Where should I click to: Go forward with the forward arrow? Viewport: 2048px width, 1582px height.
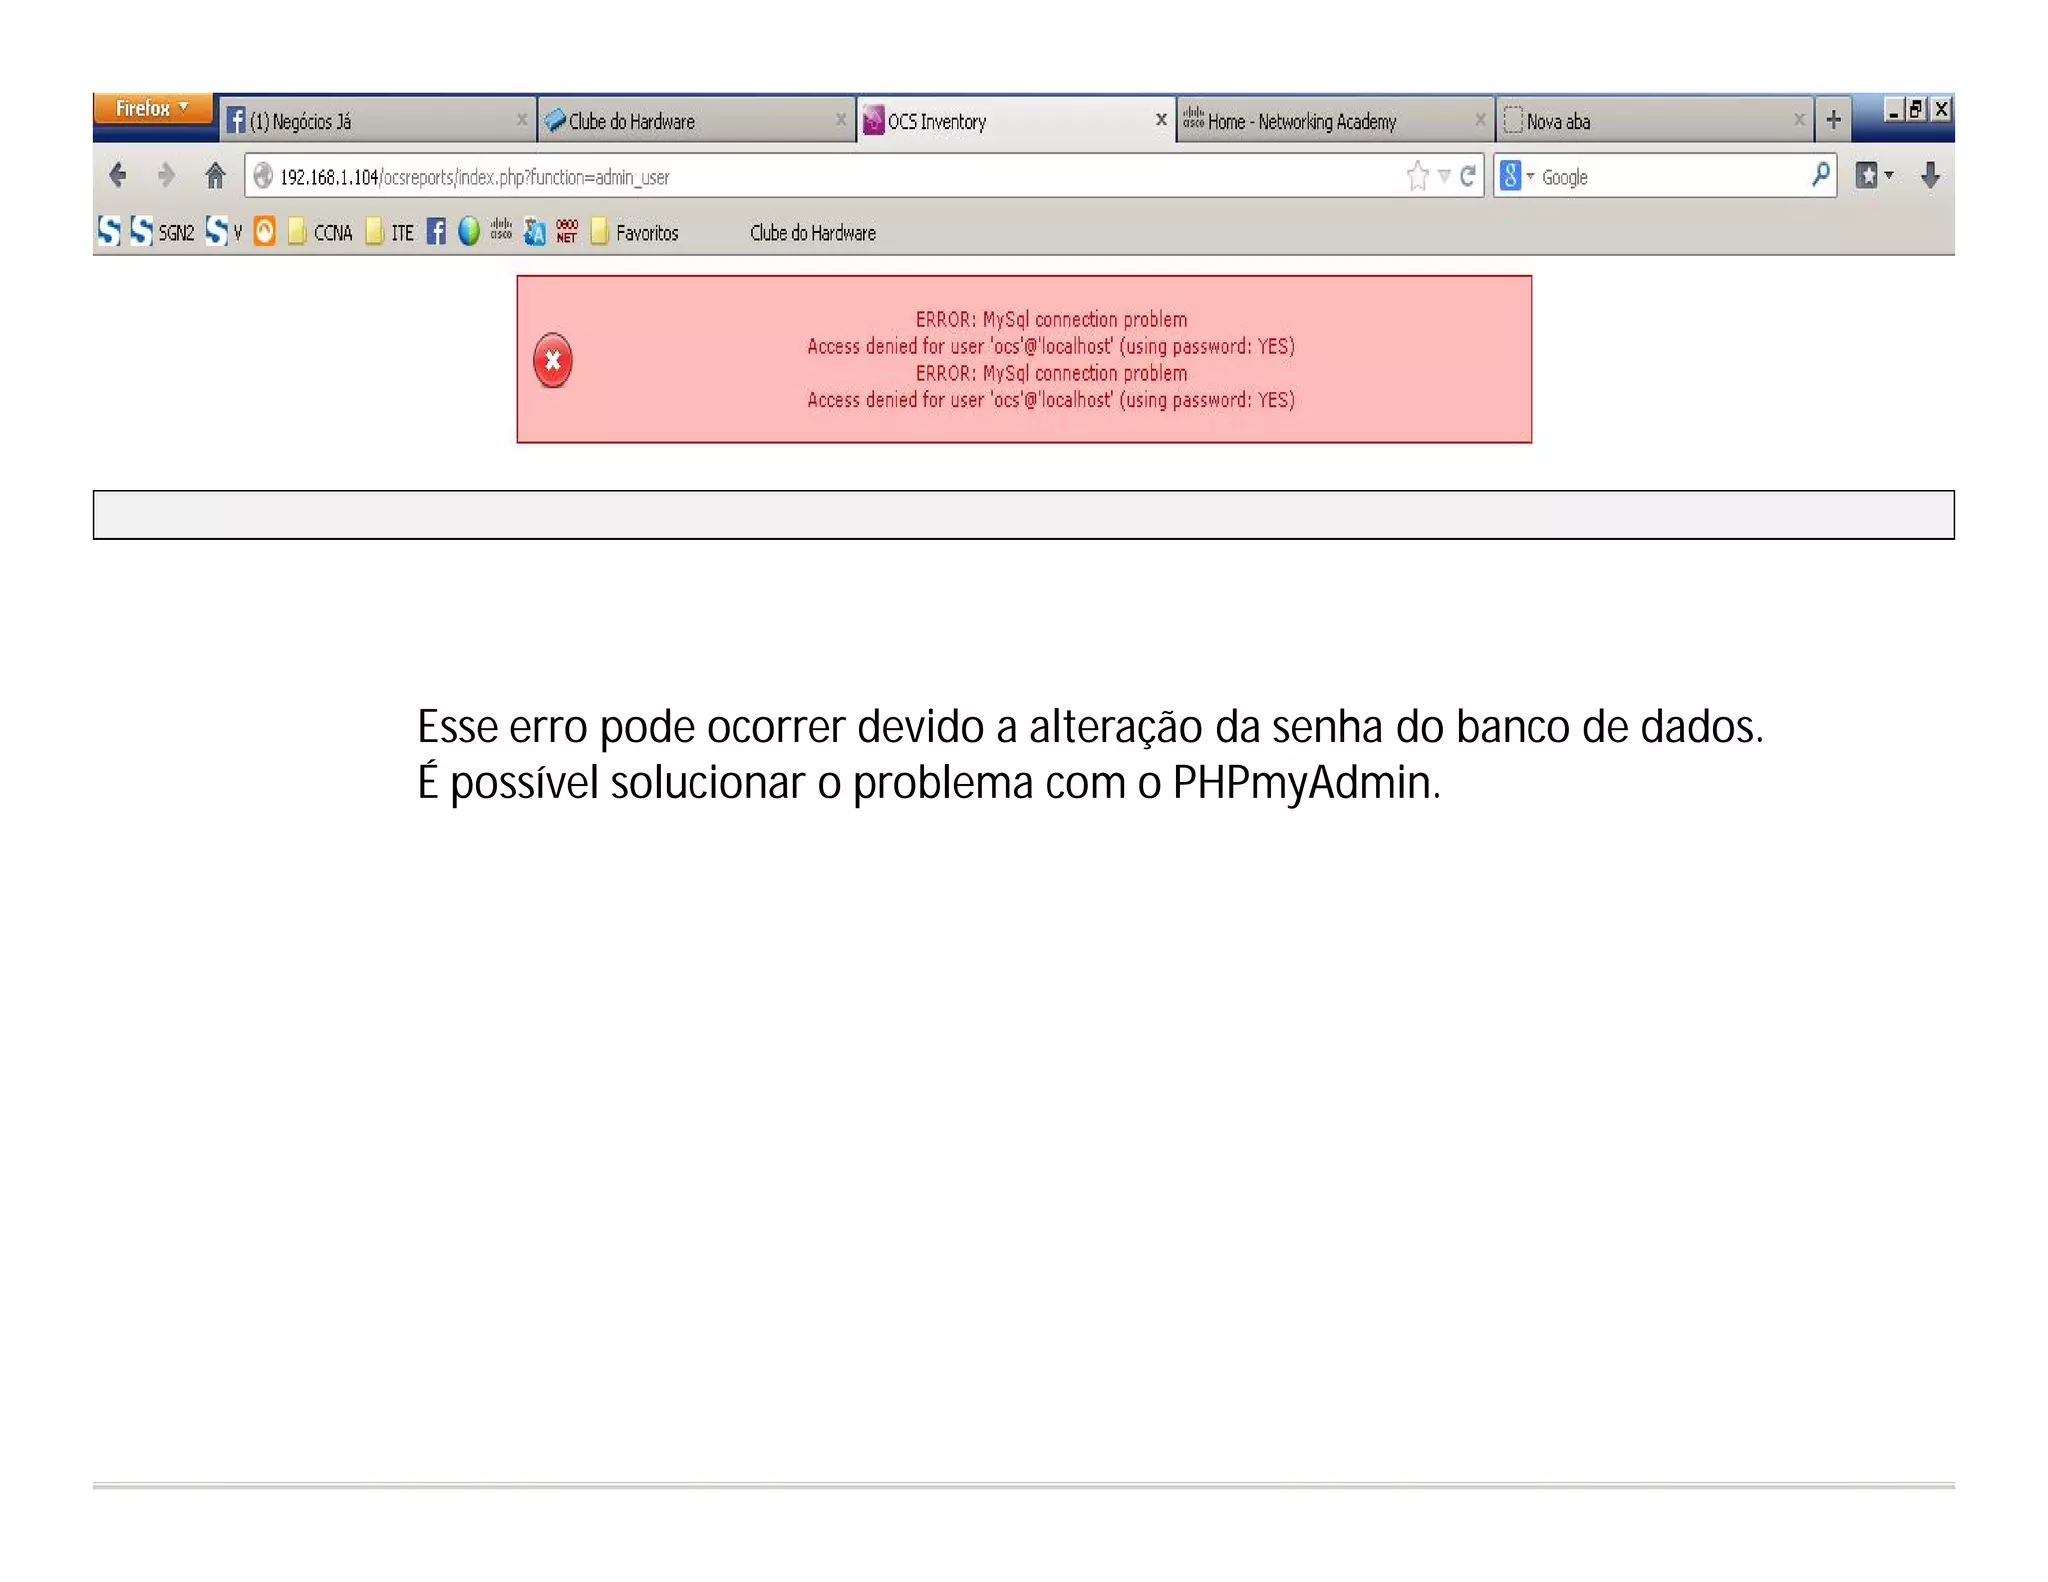click(167, 176)
